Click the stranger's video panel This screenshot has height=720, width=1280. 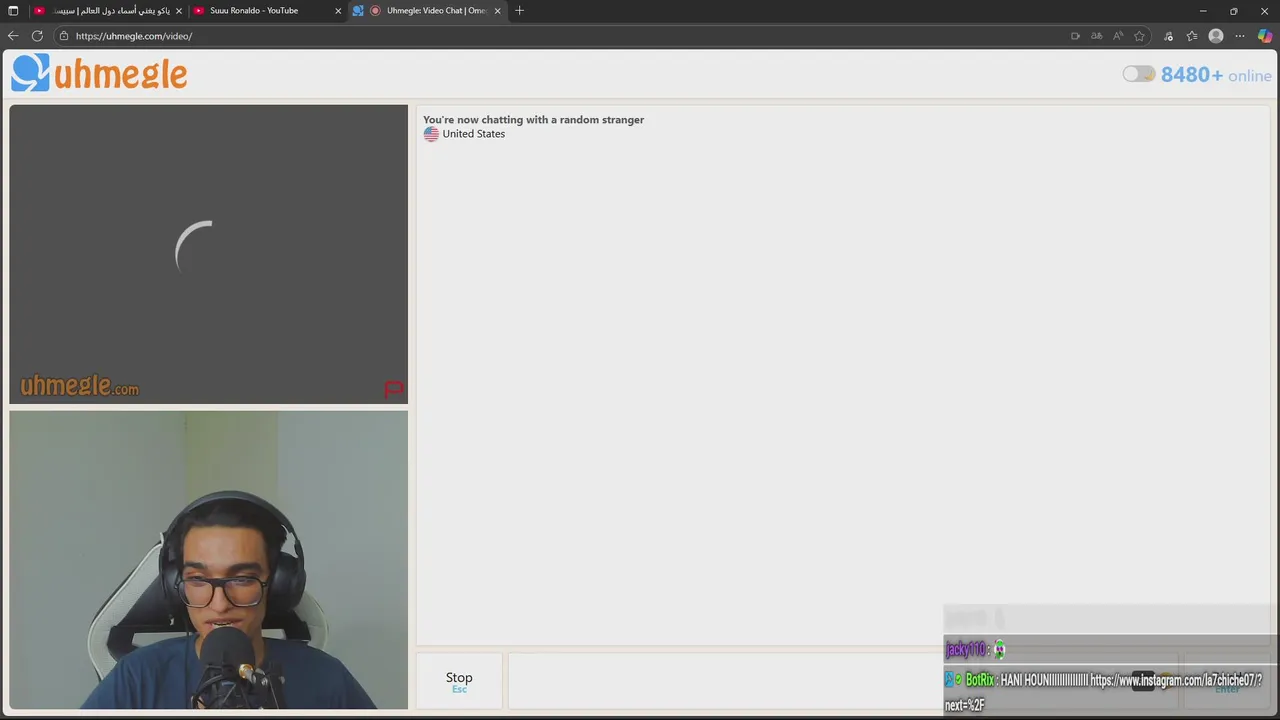[x=208, y=254]
